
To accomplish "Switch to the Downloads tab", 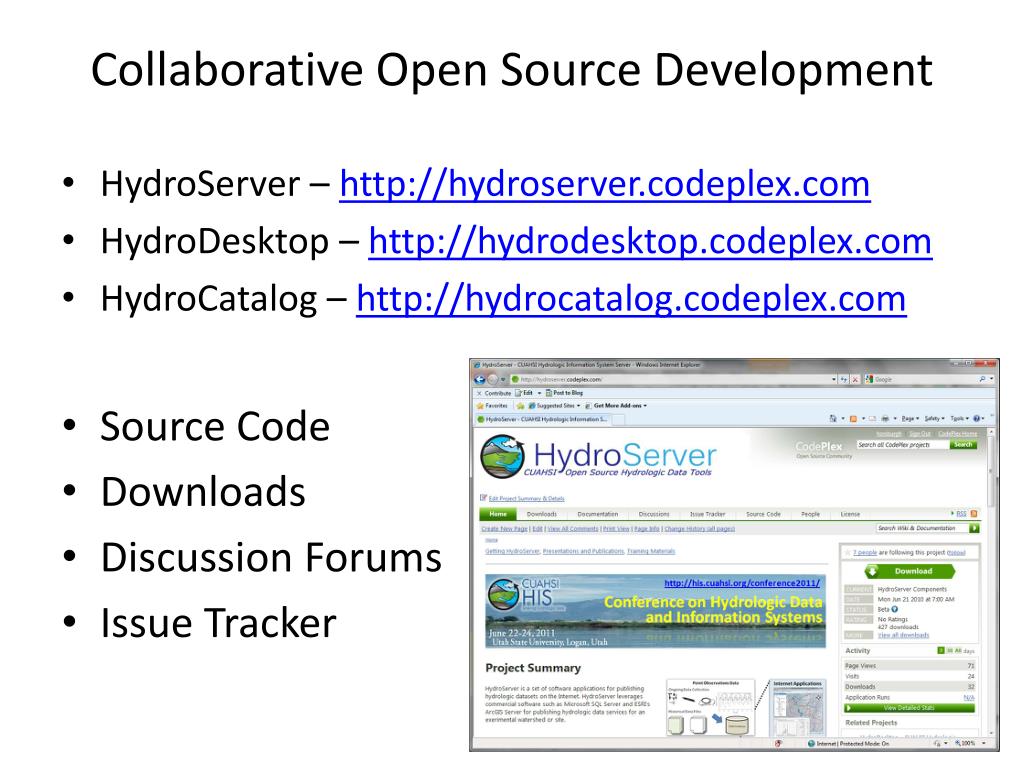I will pyautogui.click(x=541, y=514).
